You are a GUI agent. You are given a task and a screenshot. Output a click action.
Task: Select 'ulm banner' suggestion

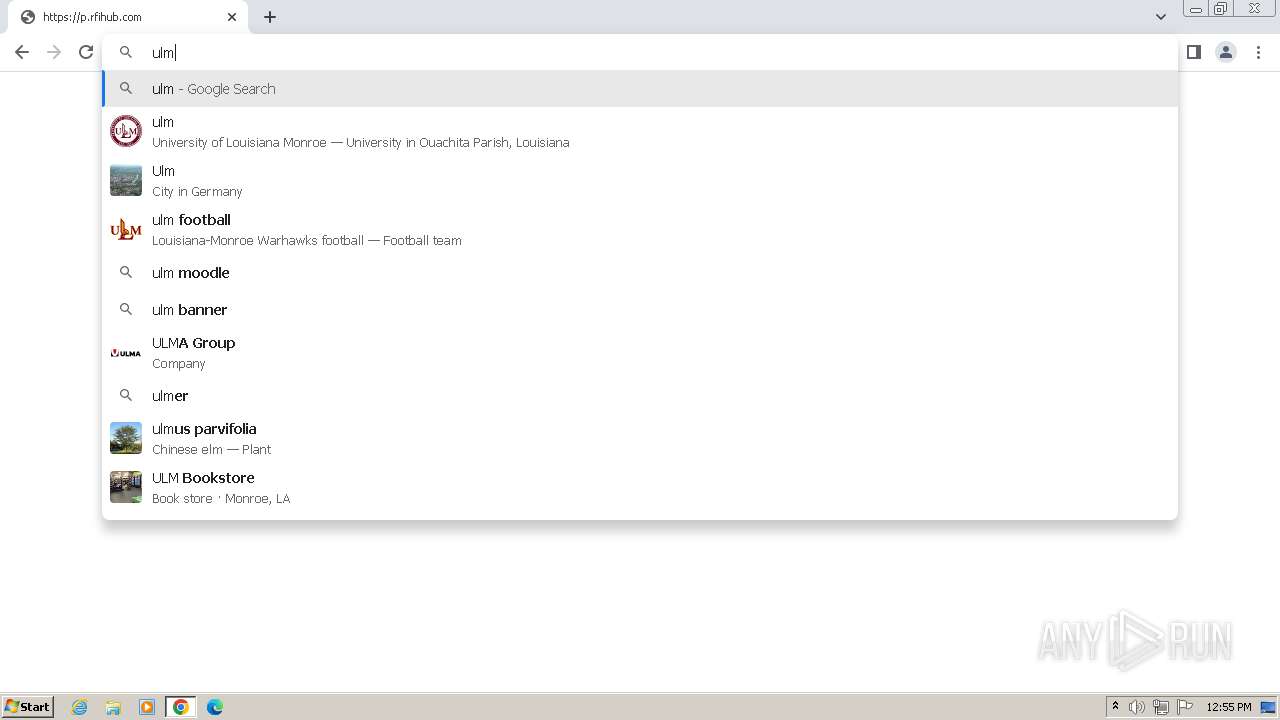click(x=640, y=309)
